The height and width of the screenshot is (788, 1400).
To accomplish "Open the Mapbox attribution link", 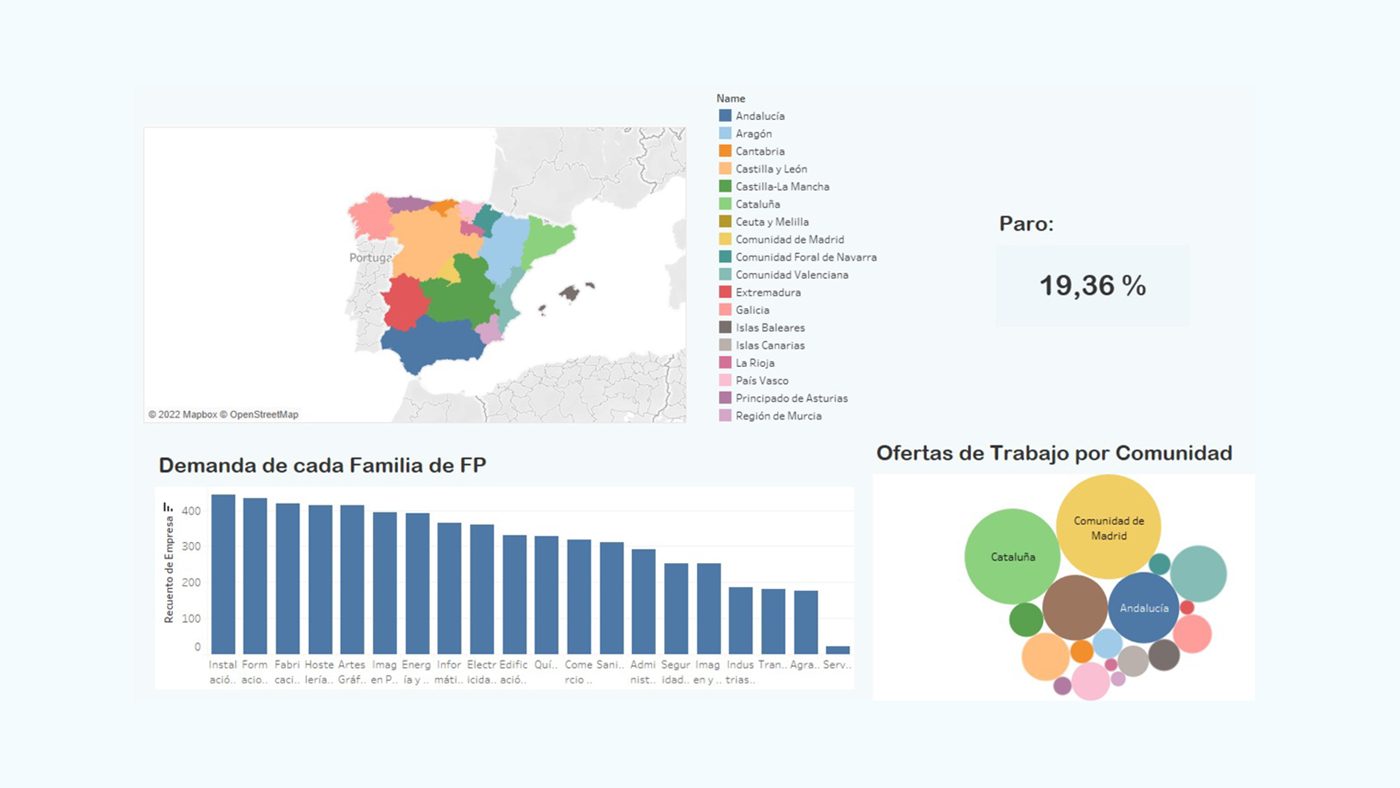I will tap(199, 415).
